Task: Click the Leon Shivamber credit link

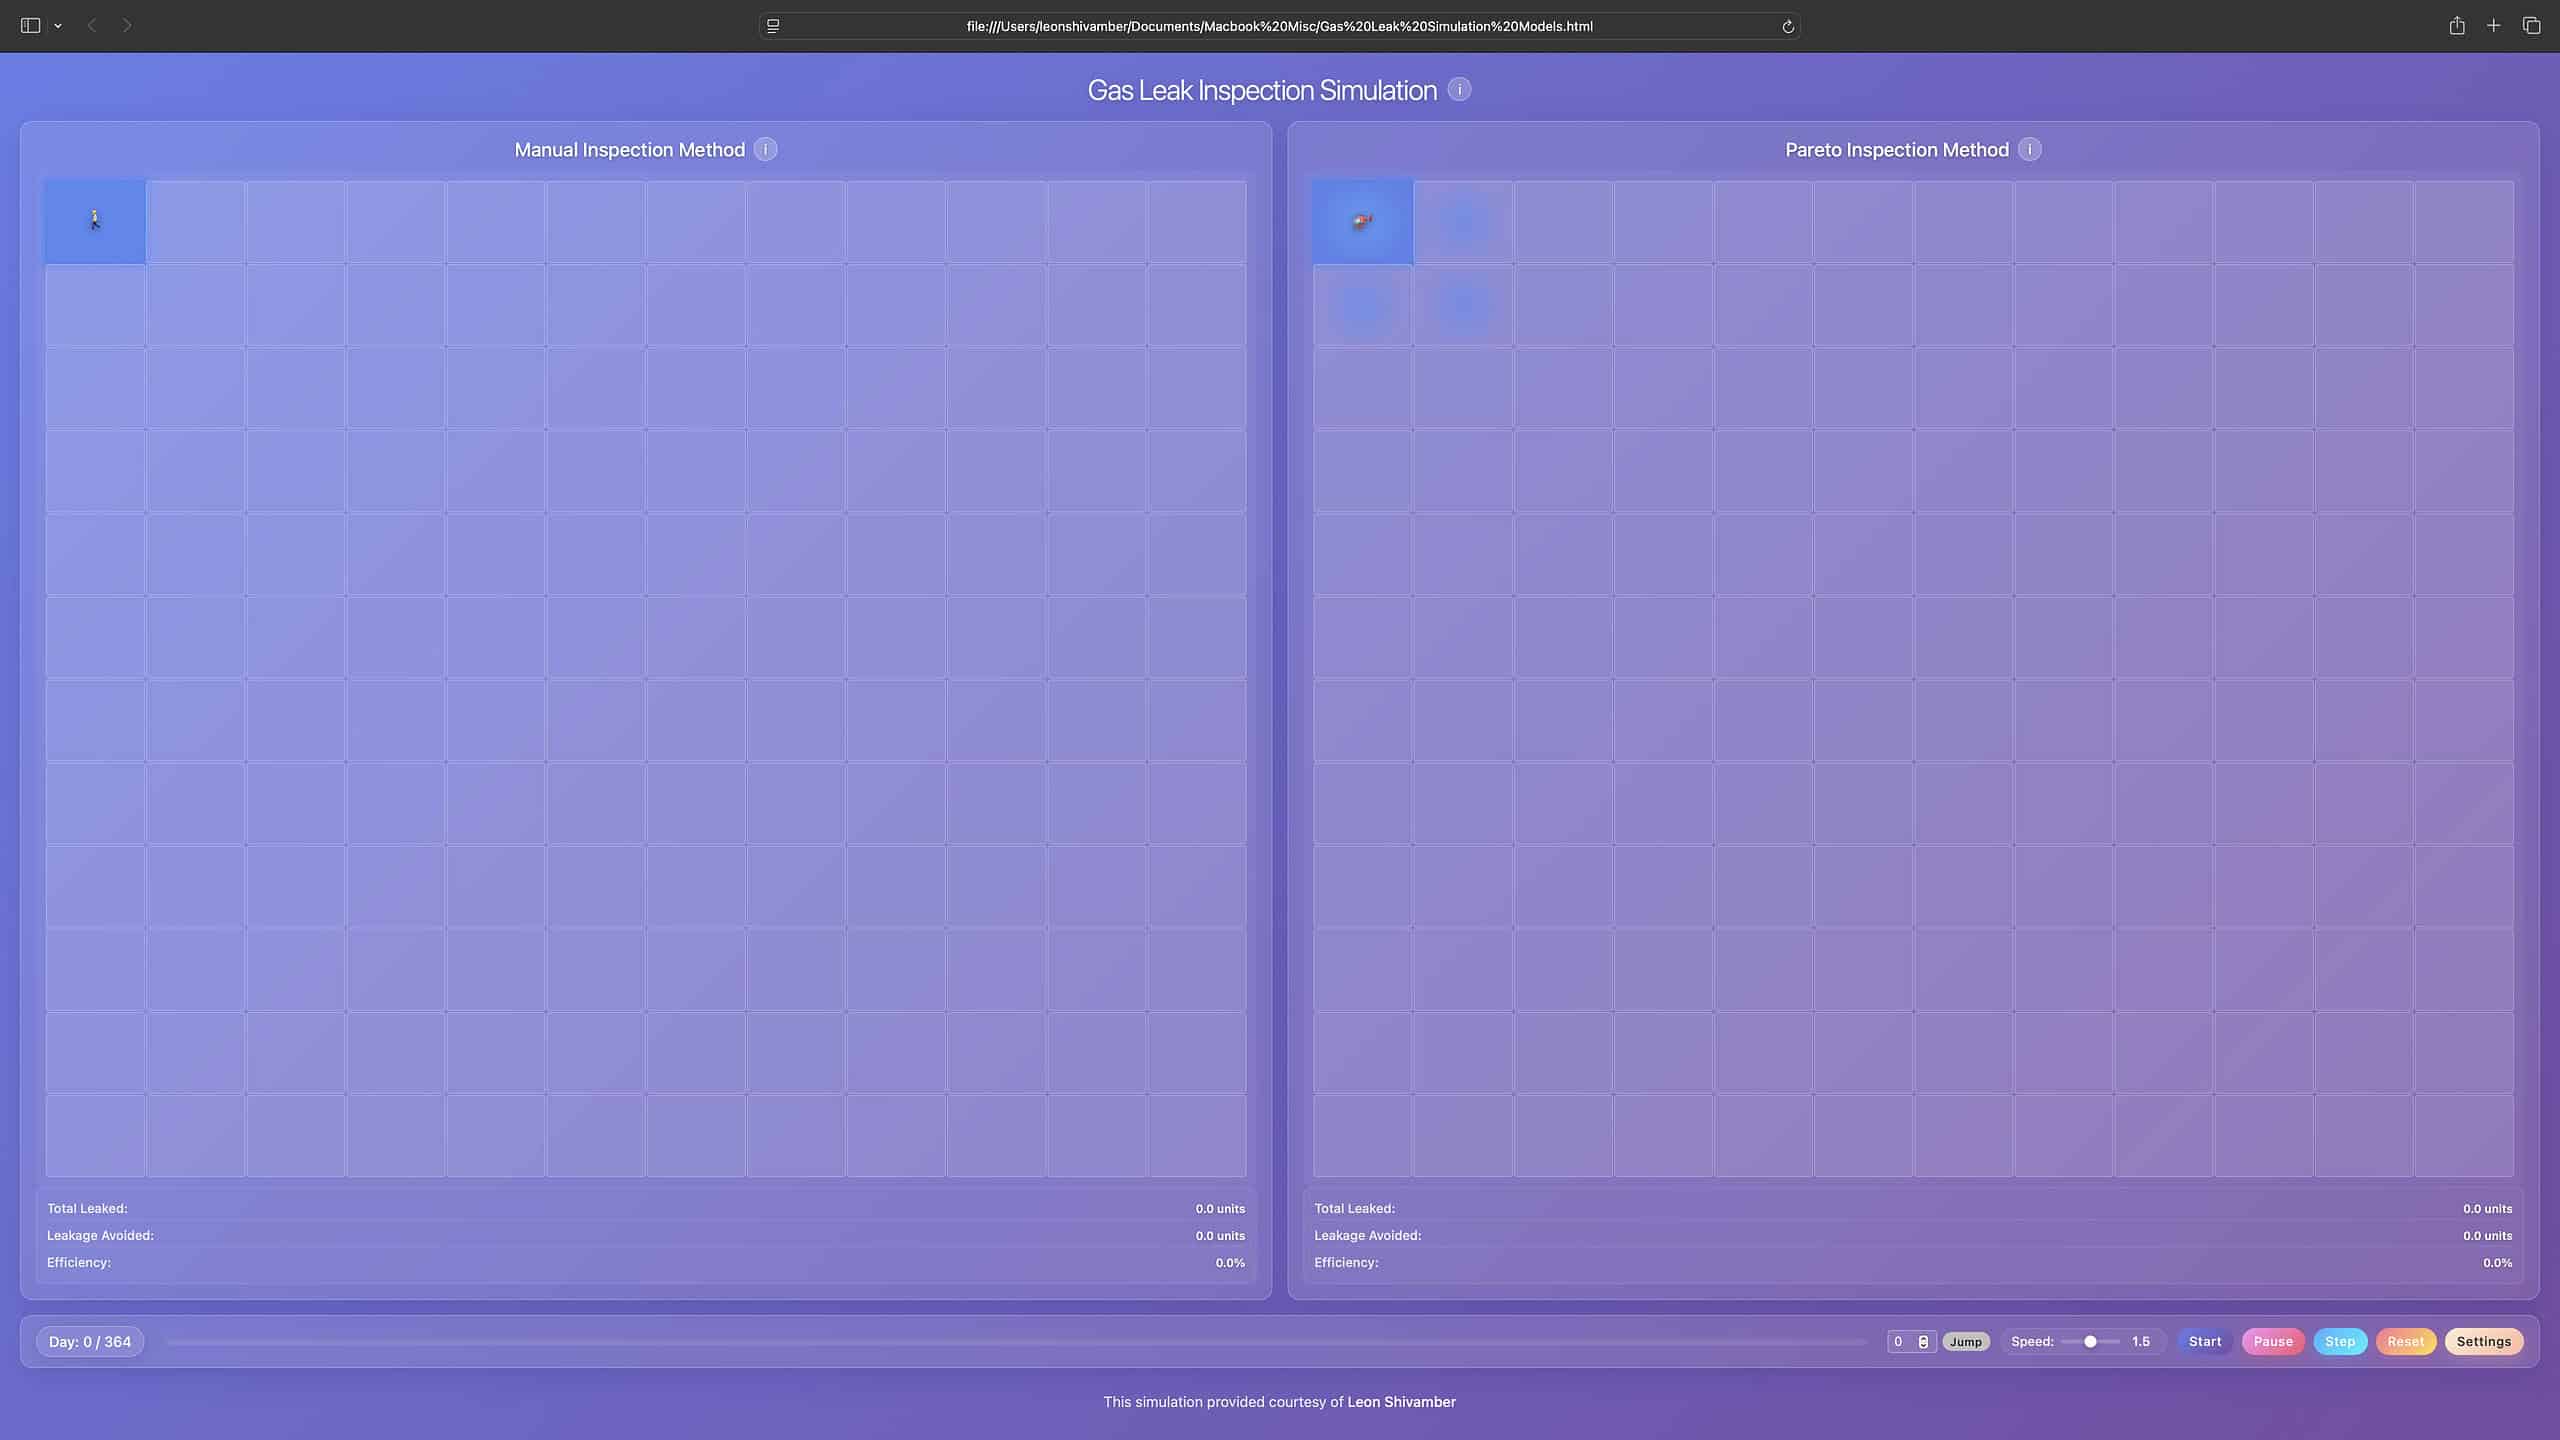Action: click(1401, 1402)
